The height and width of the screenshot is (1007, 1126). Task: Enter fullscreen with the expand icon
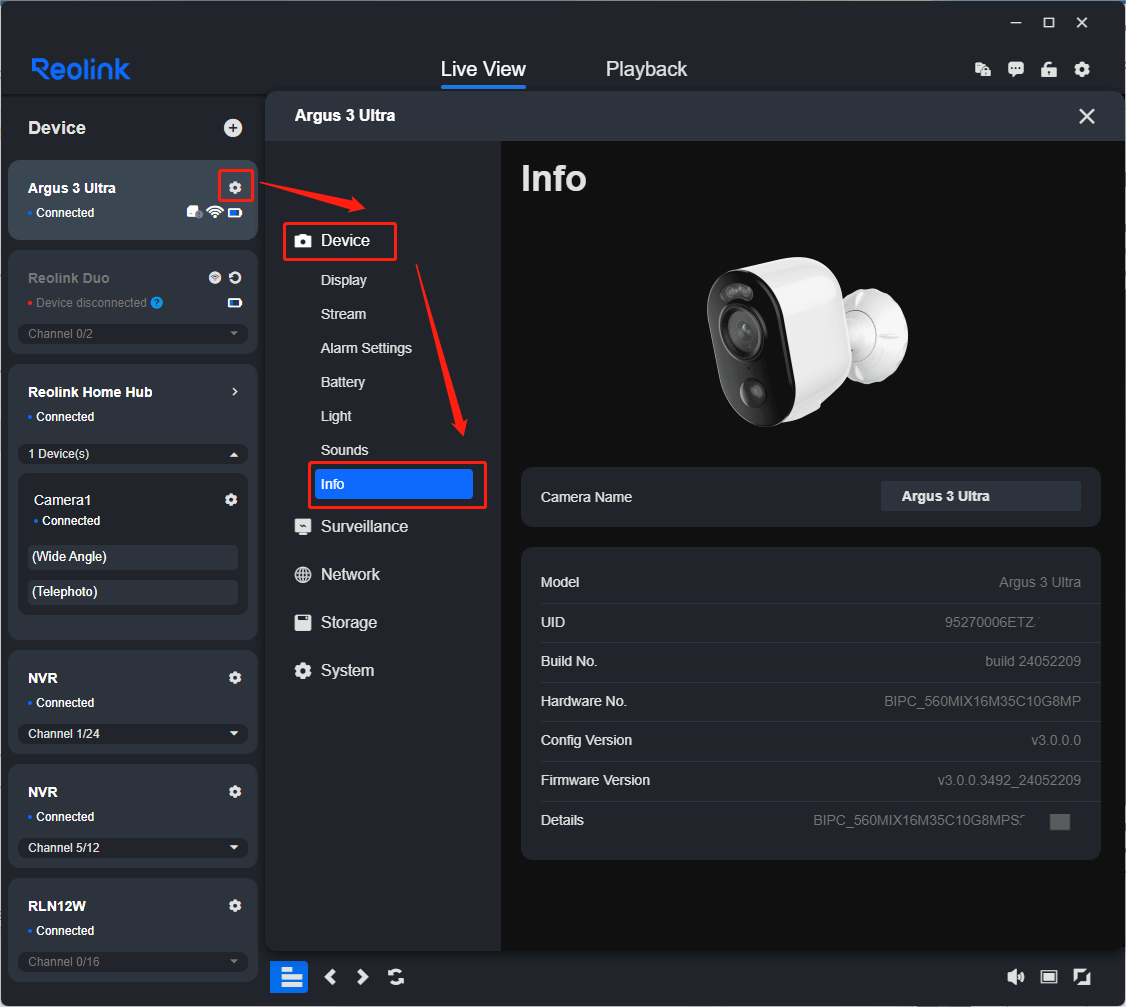click(1081, 977)
